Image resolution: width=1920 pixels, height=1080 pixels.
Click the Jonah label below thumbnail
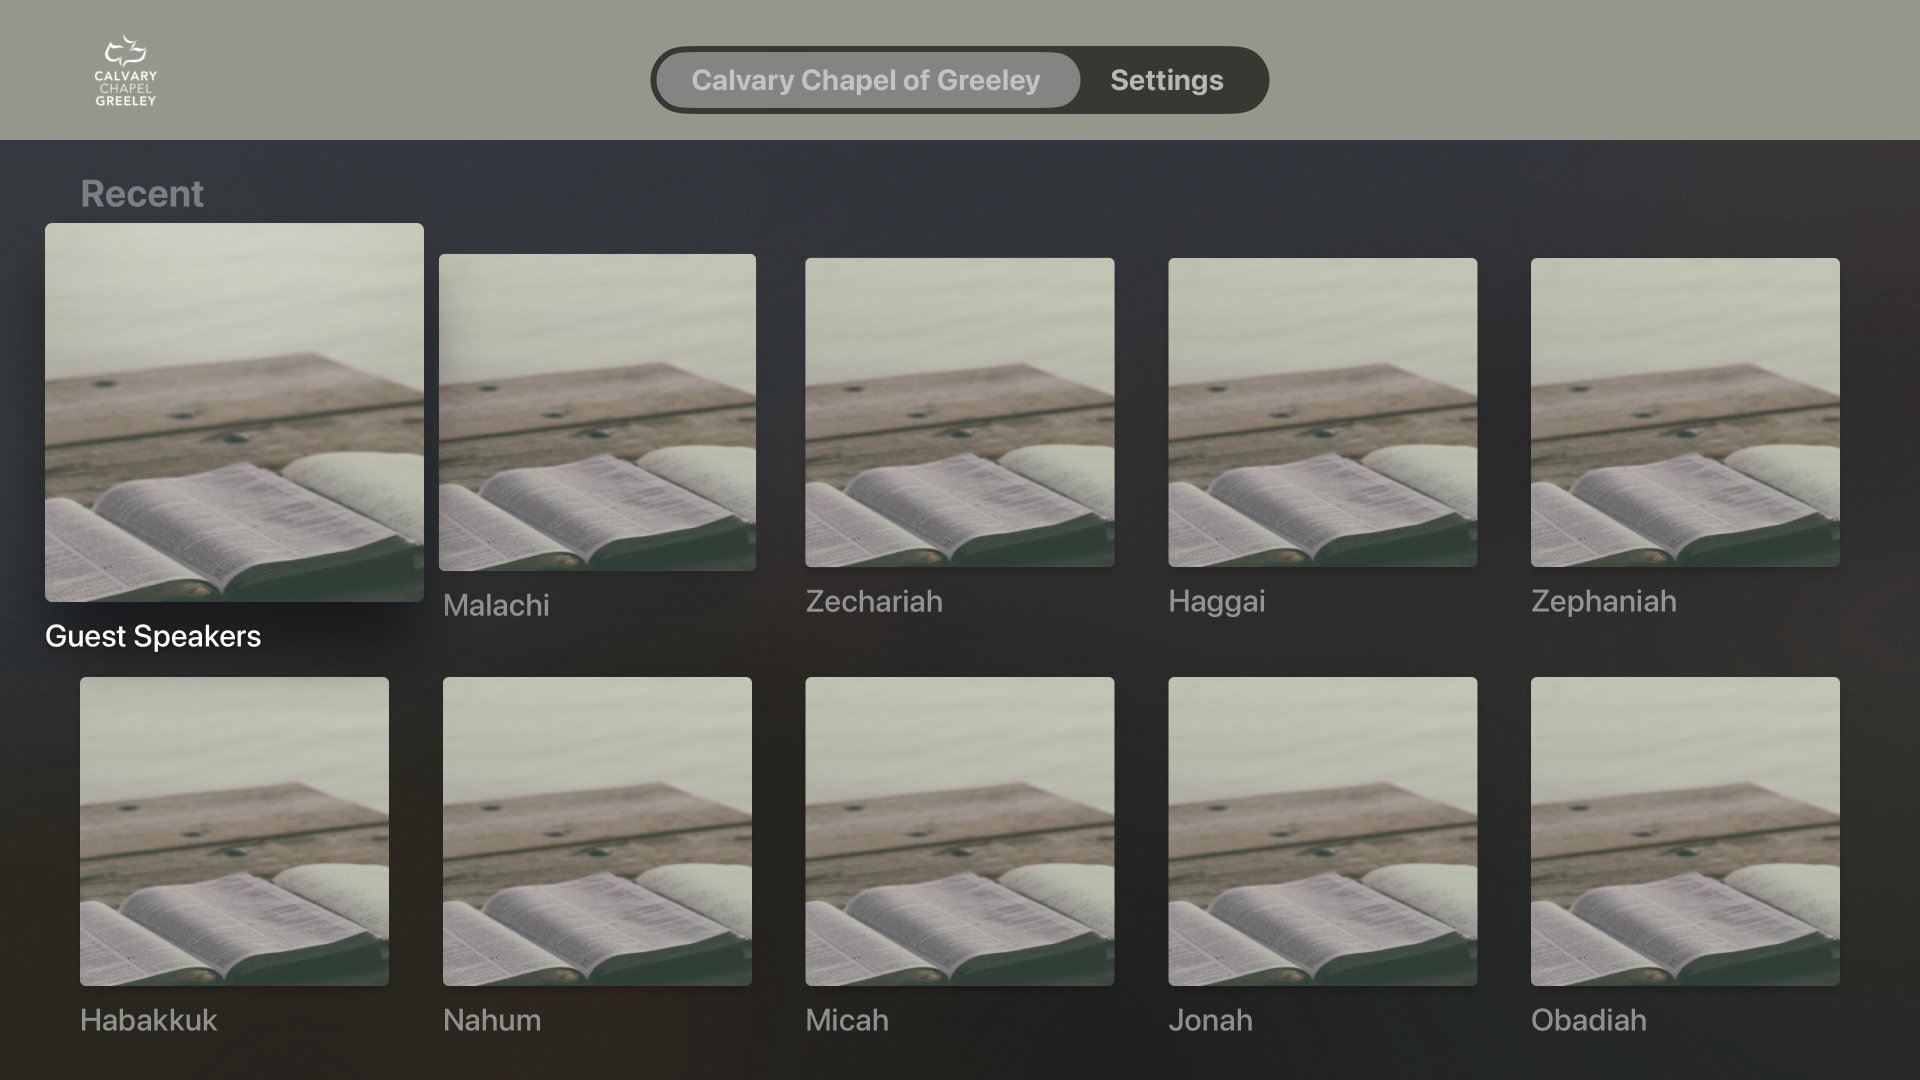(x=1210, y=1020)
